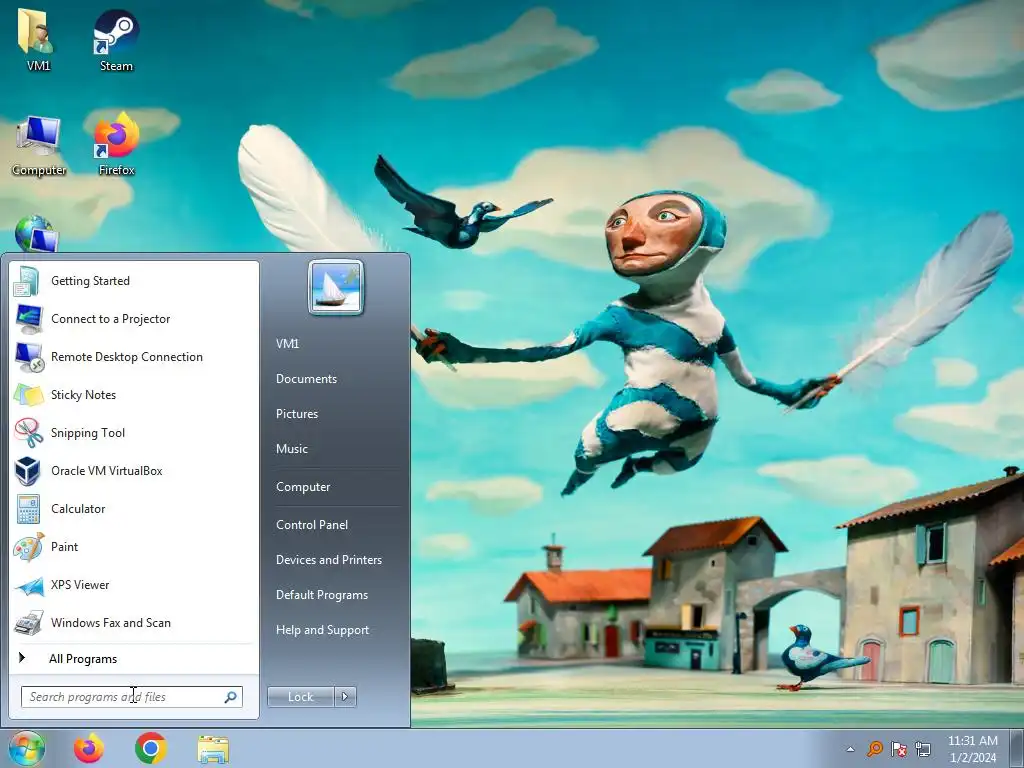Click the Start orb button
The height and width of the screenshot is (768, 1024).
pyautogui.click(x=26, y=748)
